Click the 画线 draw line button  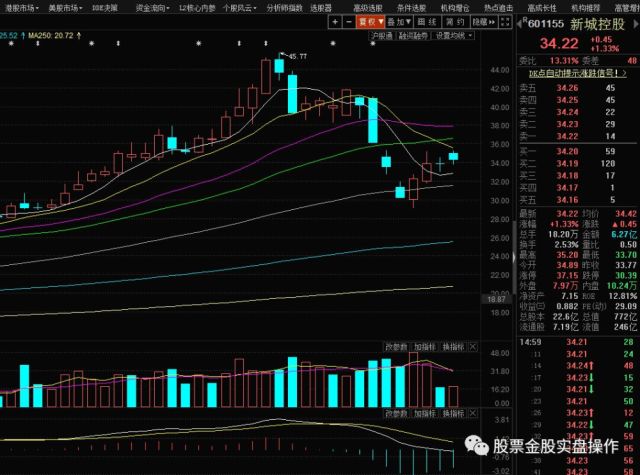[428, 22]
